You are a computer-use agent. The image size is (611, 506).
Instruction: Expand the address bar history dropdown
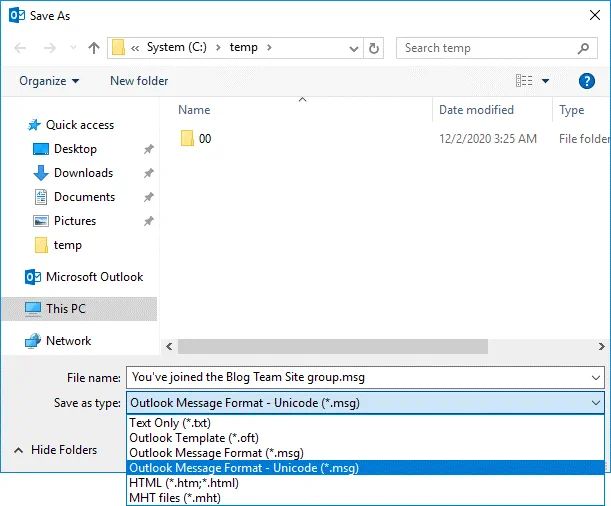[x=352, y=48]
